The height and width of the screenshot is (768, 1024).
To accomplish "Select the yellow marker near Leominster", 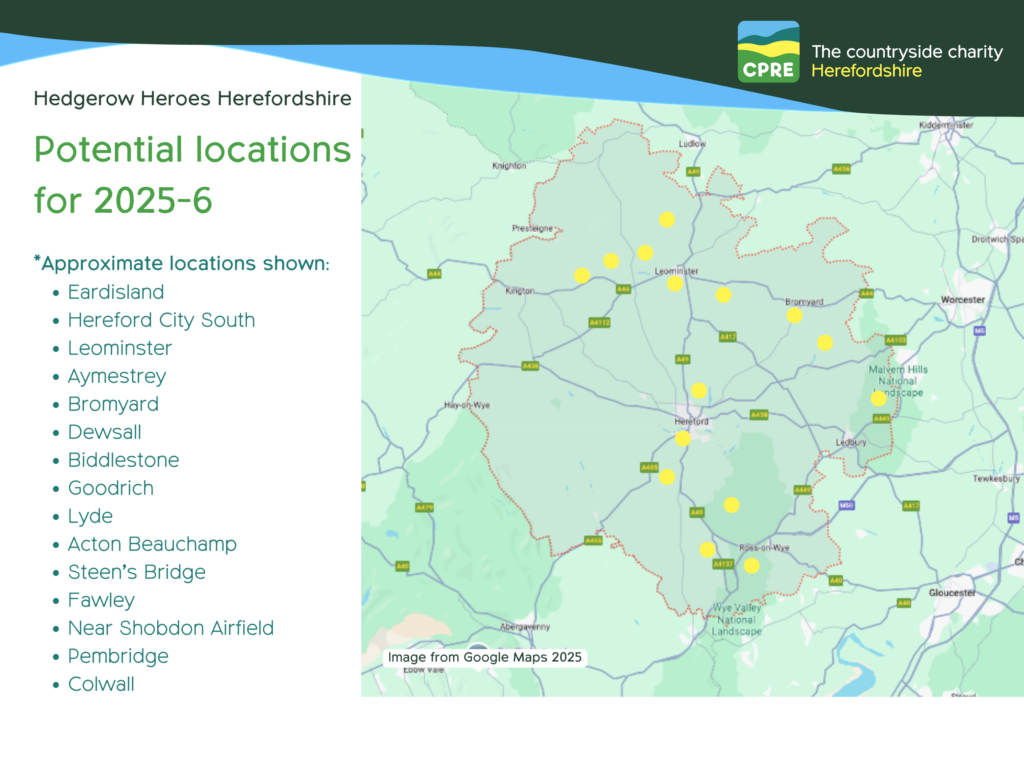I will tap(675, 283).
